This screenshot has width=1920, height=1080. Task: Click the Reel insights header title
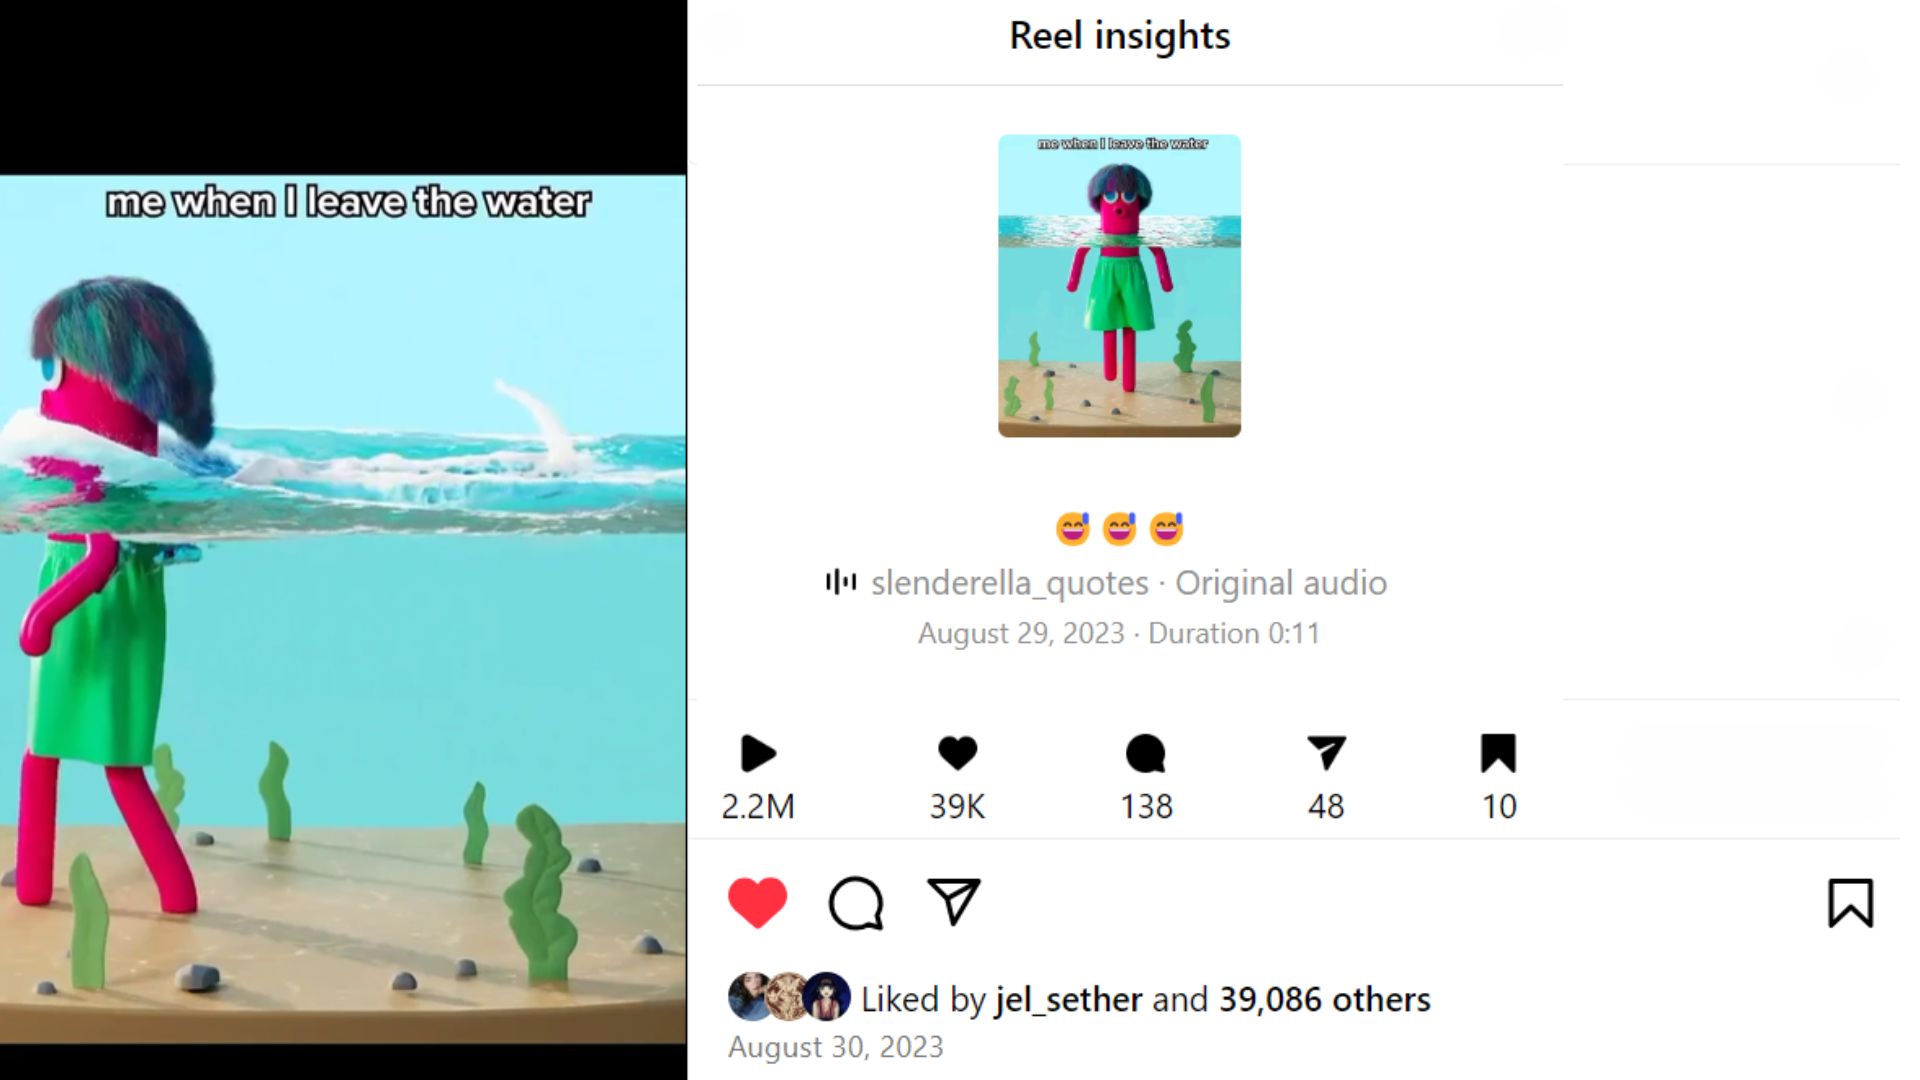(1119, 36)
